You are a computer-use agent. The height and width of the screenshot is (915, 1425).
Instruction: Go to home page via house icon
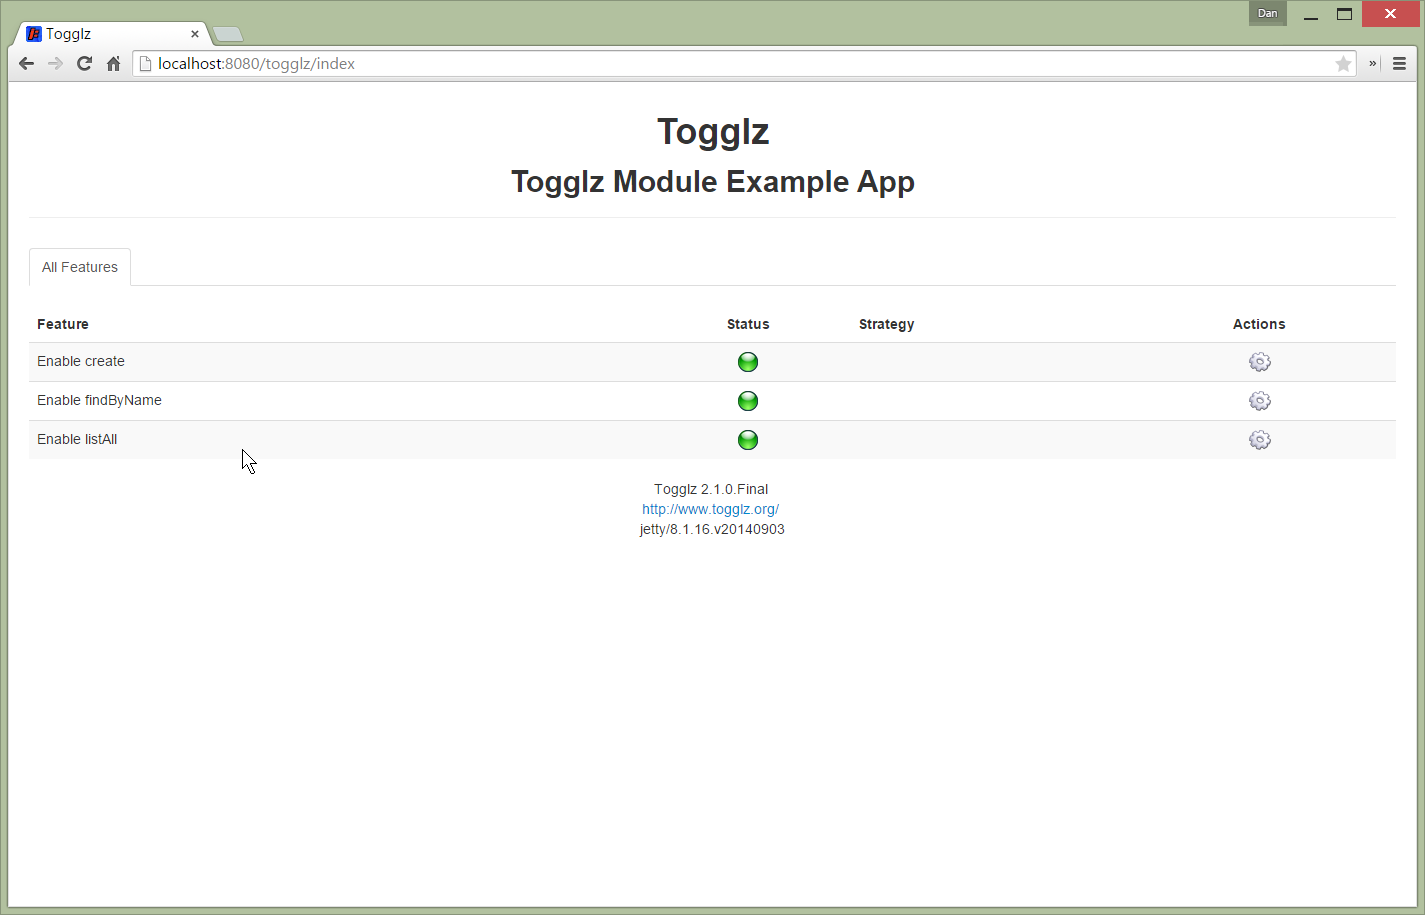[113, 64]
